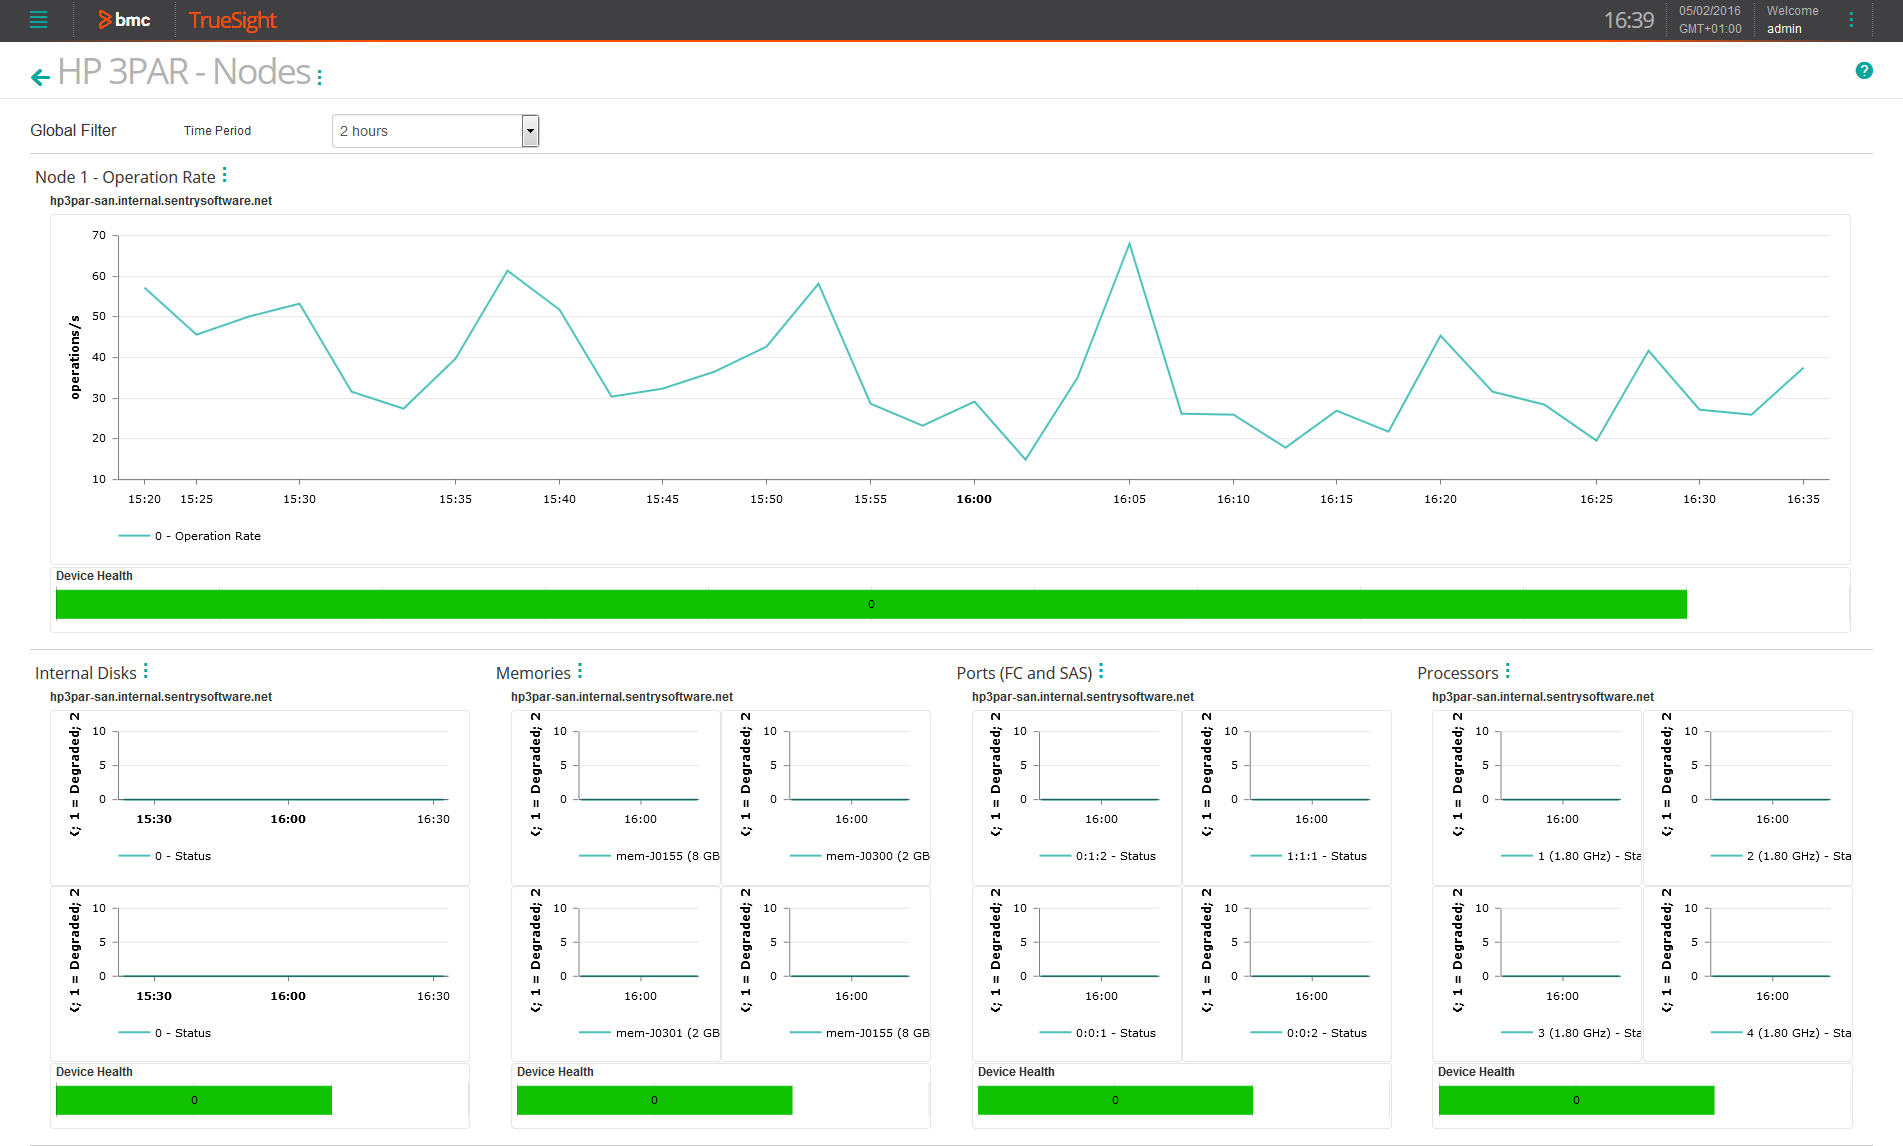Click the 05/02/2016 date in header
Viewport: 1903px width, 1146px height.
pos(1710,11)
